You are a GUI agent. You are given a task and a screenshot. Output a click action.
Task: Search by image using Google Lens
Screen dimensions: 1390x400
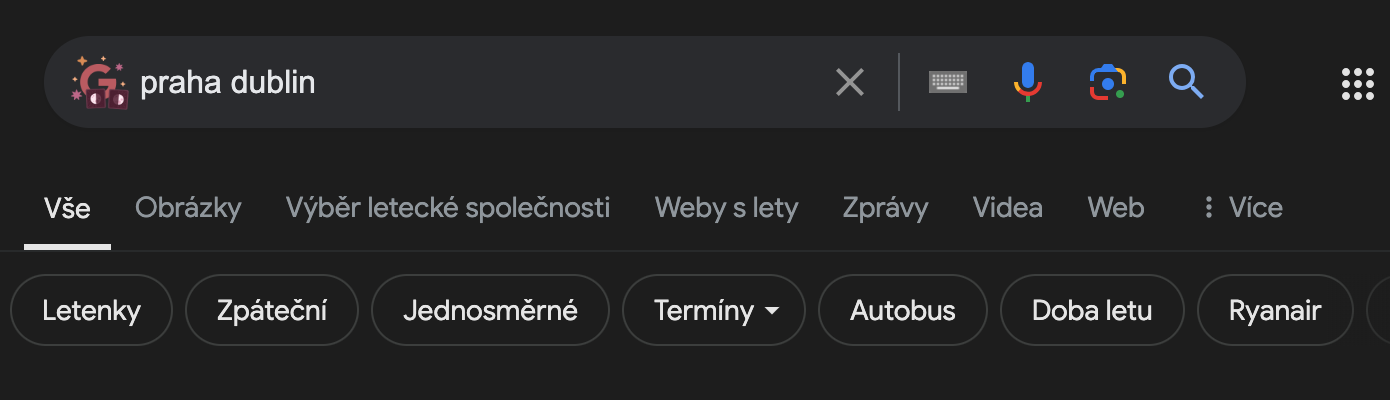click(1107, 82)
